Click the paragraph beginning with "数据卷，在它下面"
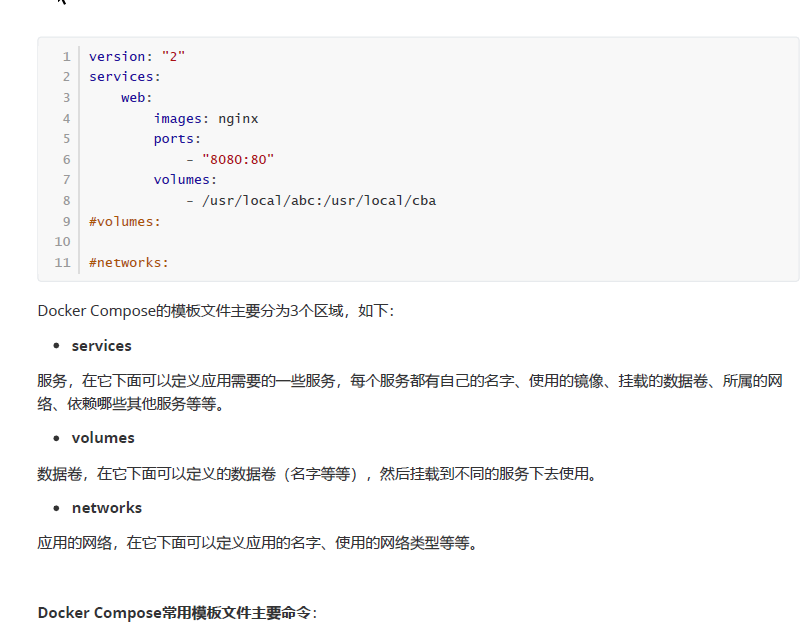This screenshot has width=810, height=638. click(x=316, y=473)
